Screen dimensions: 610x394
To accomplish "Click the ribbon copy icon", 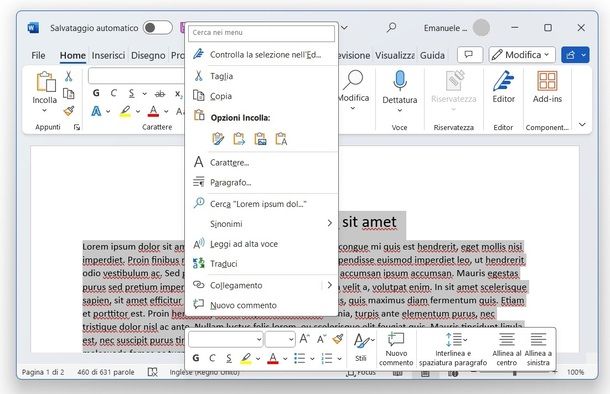I will pos(68,94).
